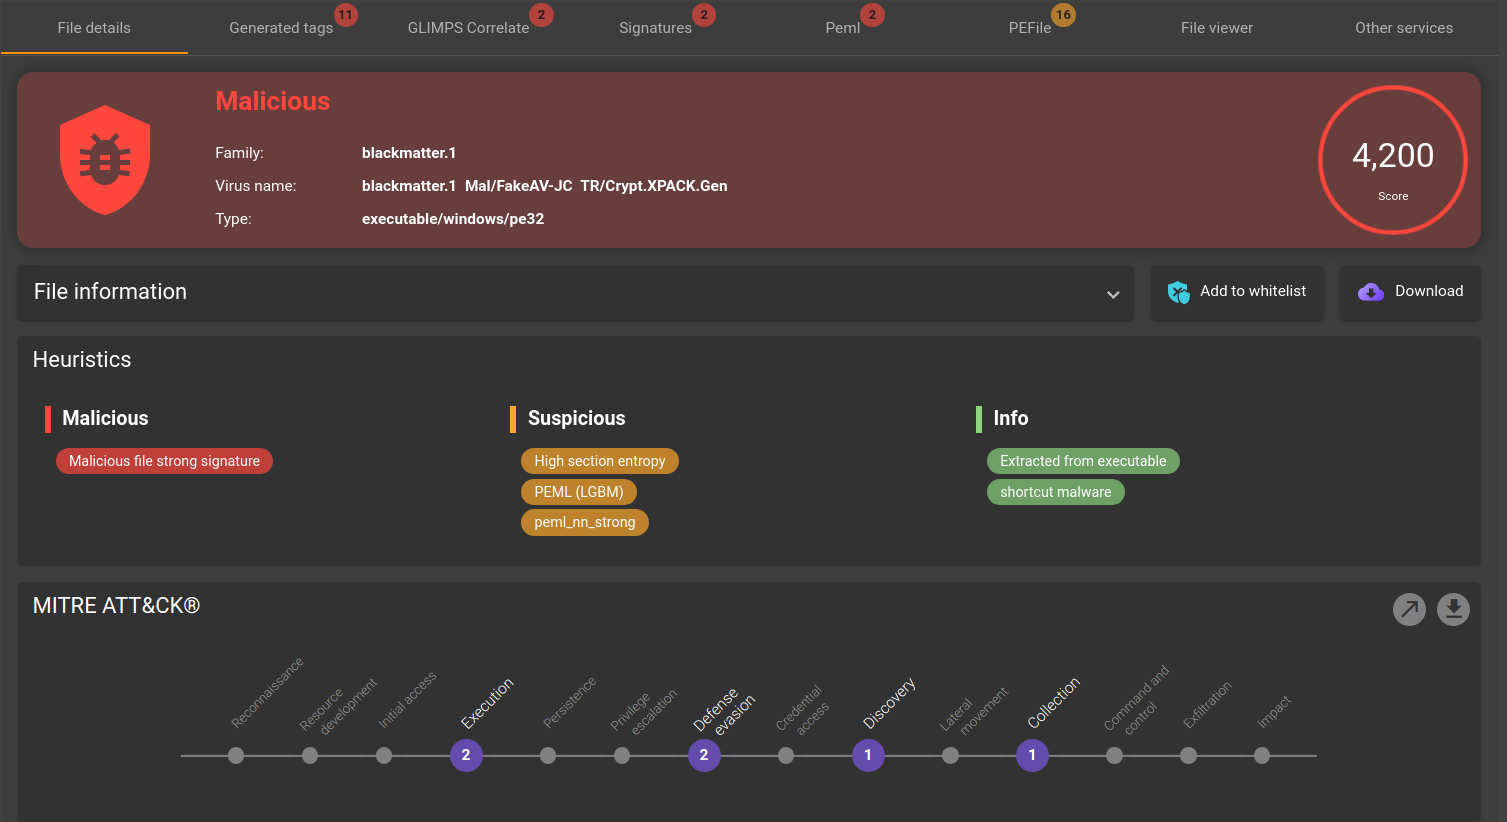Click the Lateral movement tactic node

(x=950, y=756)
